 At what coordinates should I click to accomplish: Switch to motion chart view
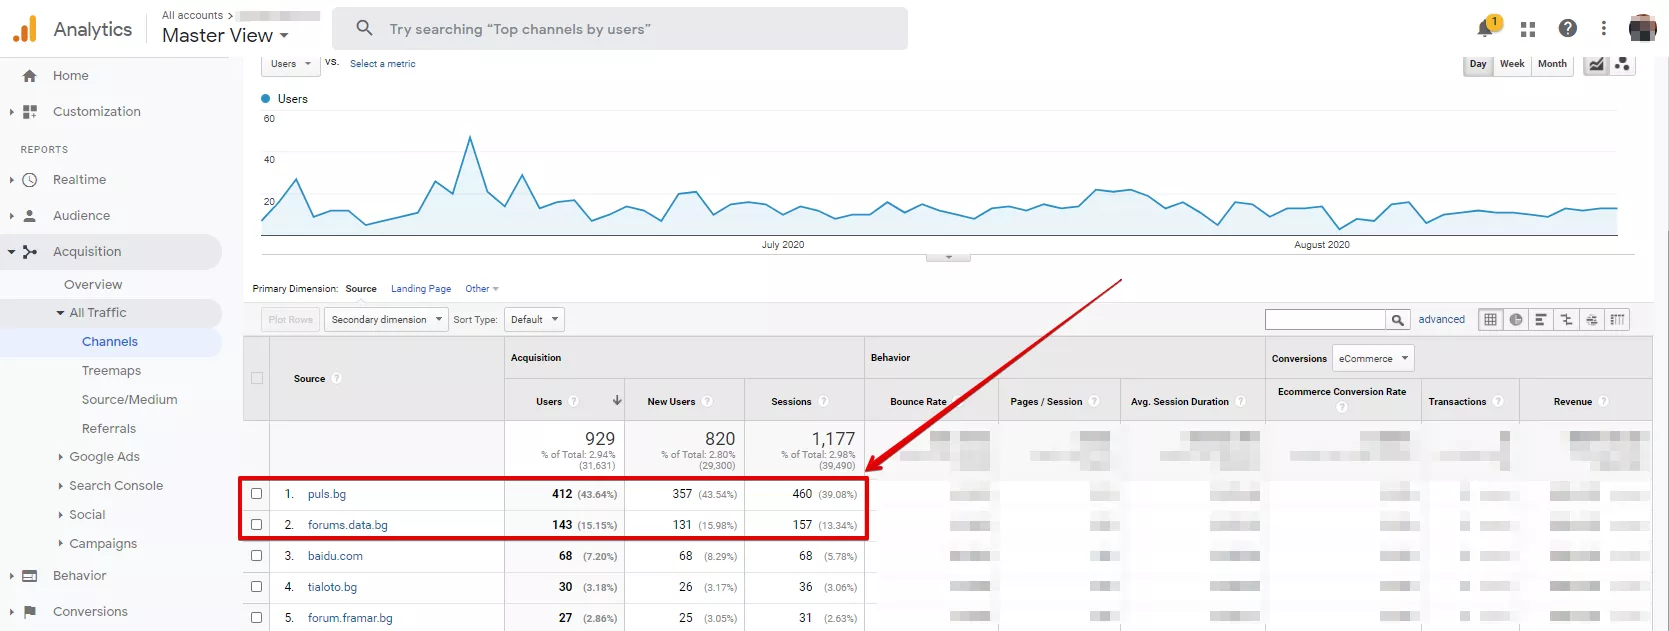click(1622, 64)
